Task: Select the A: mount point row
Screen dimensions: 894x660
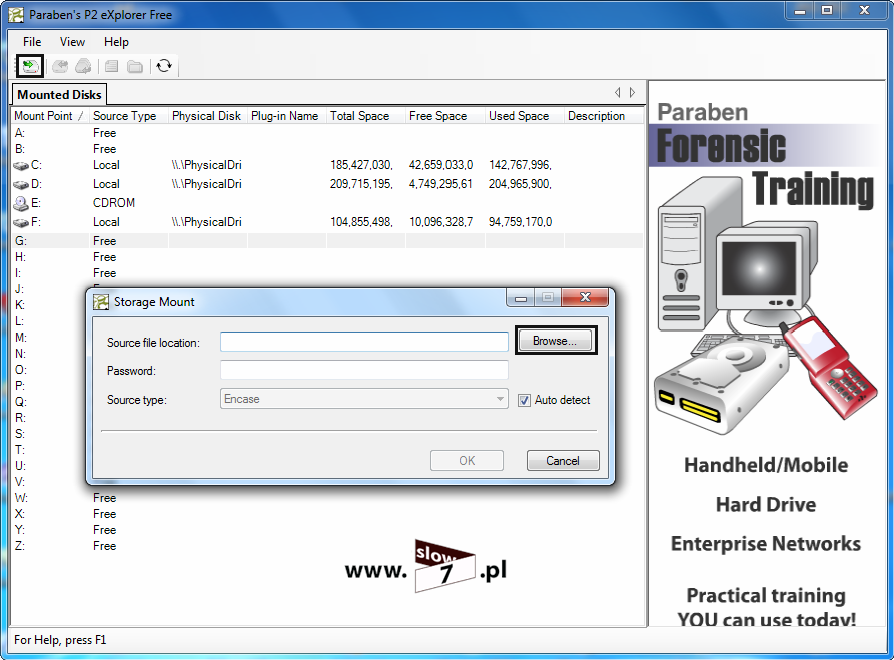Action: (327, 133)
